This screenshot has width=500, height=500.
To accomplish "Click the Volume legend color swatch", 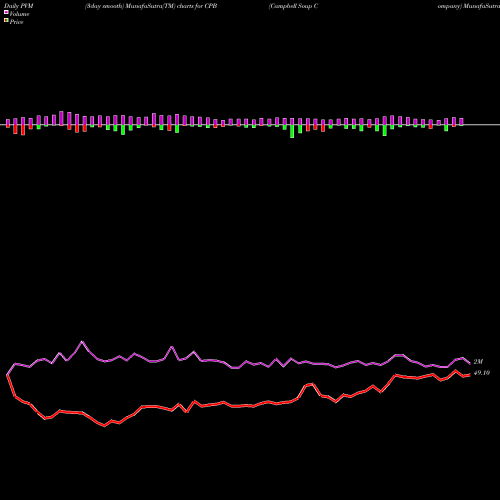I will point(6,12).
